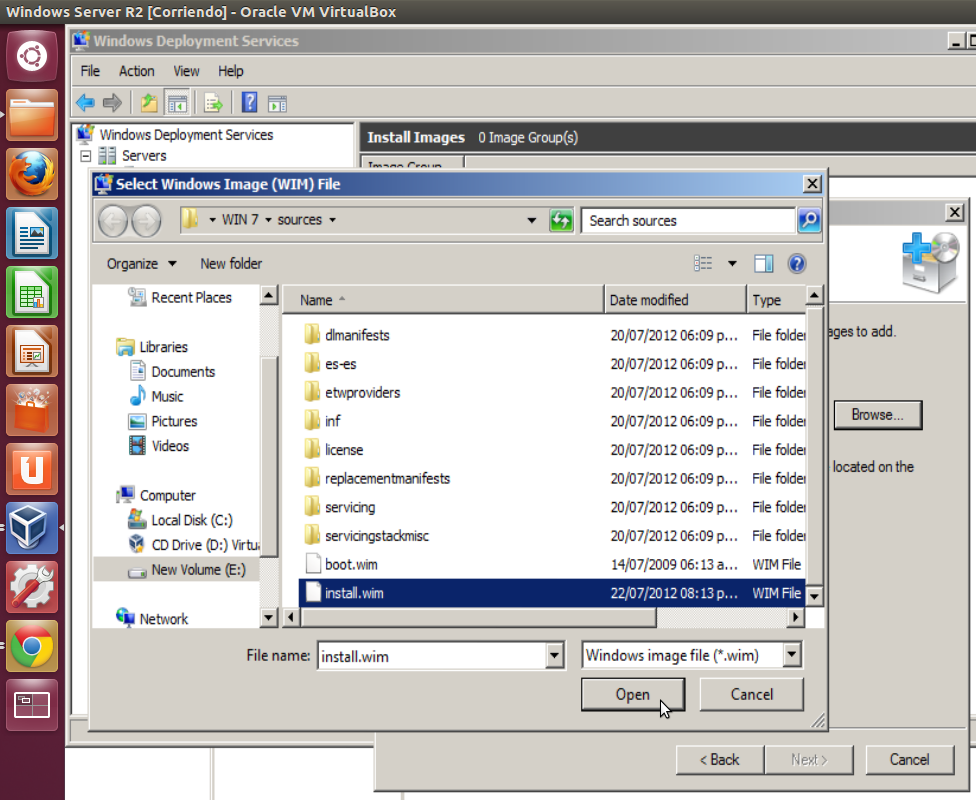Click the Search sources field
This screenshot has width=976, height=800.
pyautogui.click(x=688, y=220)
